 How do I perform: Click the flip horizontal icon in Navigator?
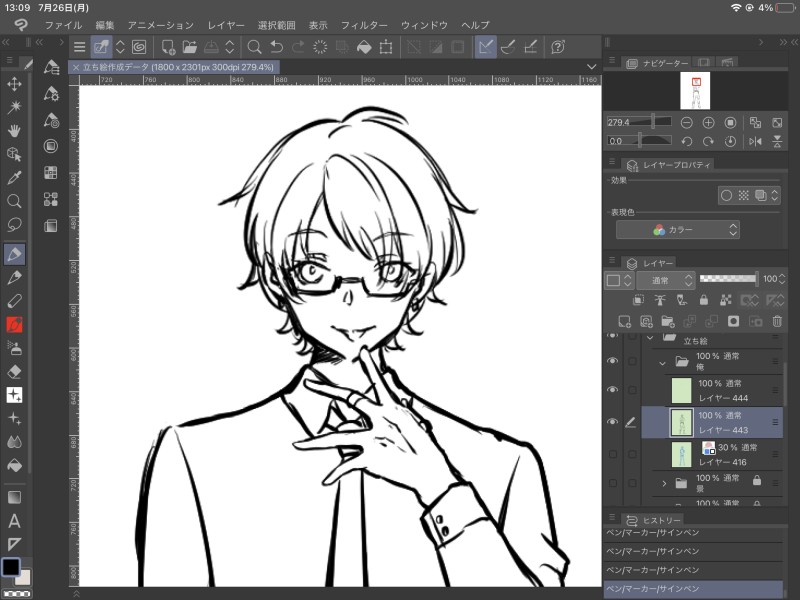[755, 141]
